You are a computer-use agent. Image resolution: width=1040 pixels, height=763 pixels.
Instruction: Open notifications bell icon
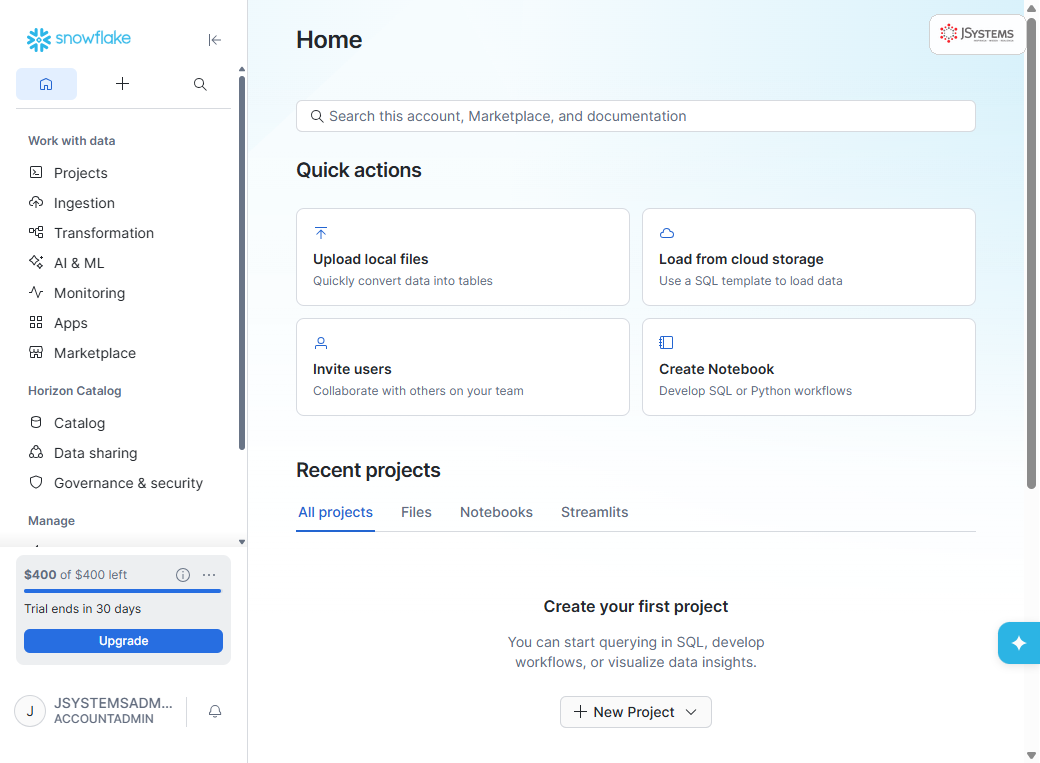click(215, 711)
